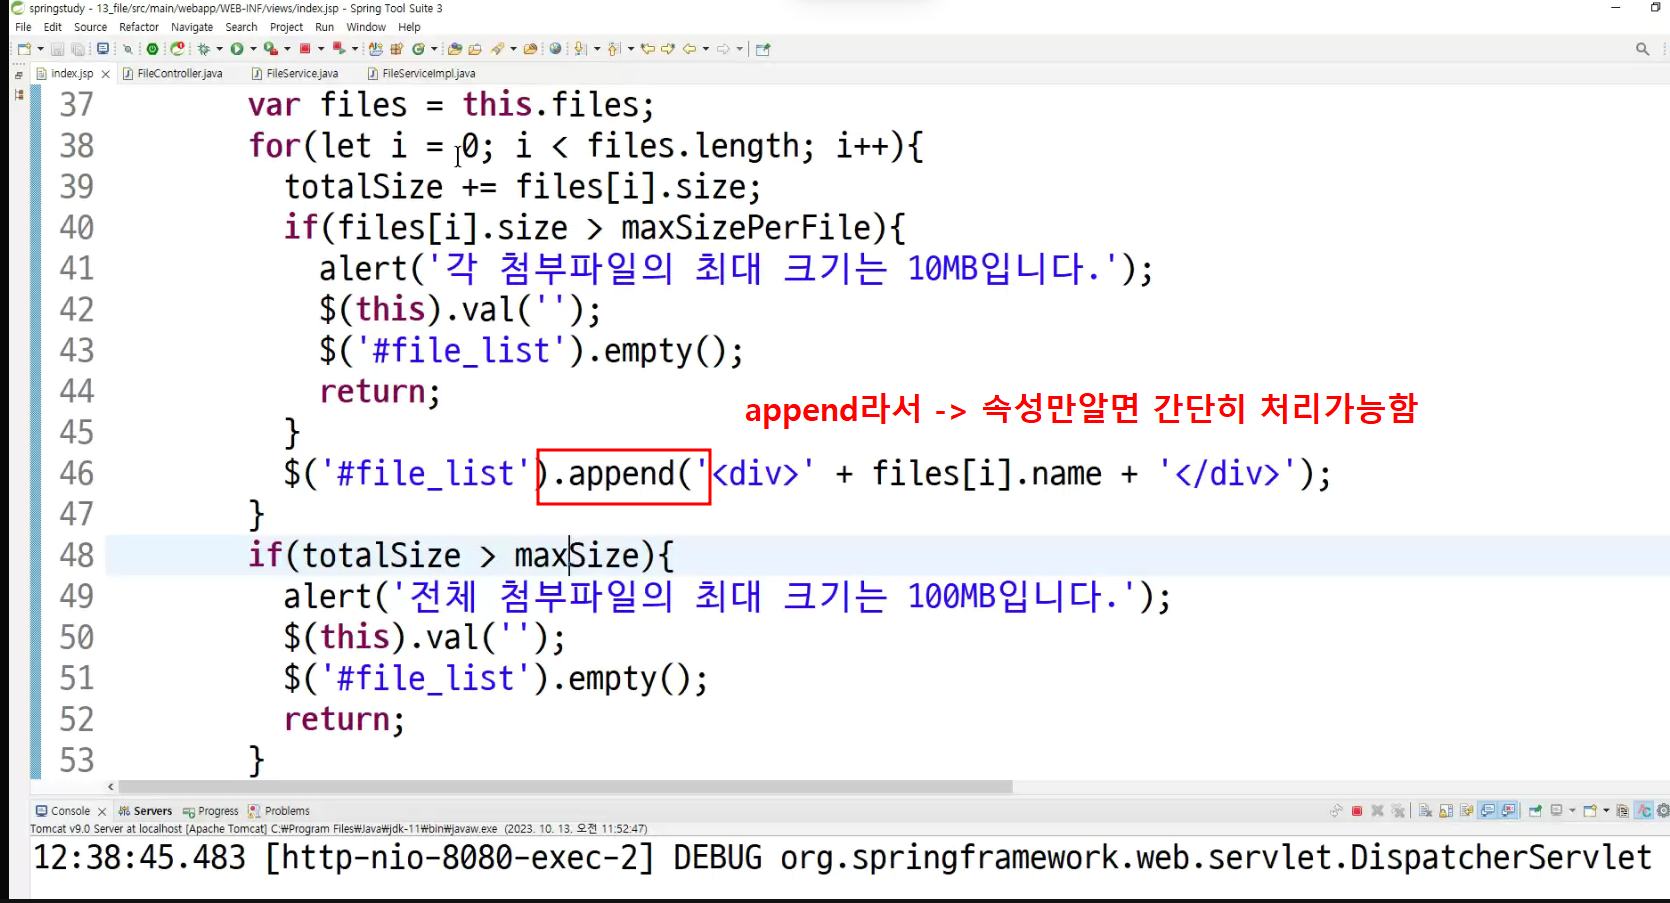Open the Refactor menu

[x=139, y=27]
